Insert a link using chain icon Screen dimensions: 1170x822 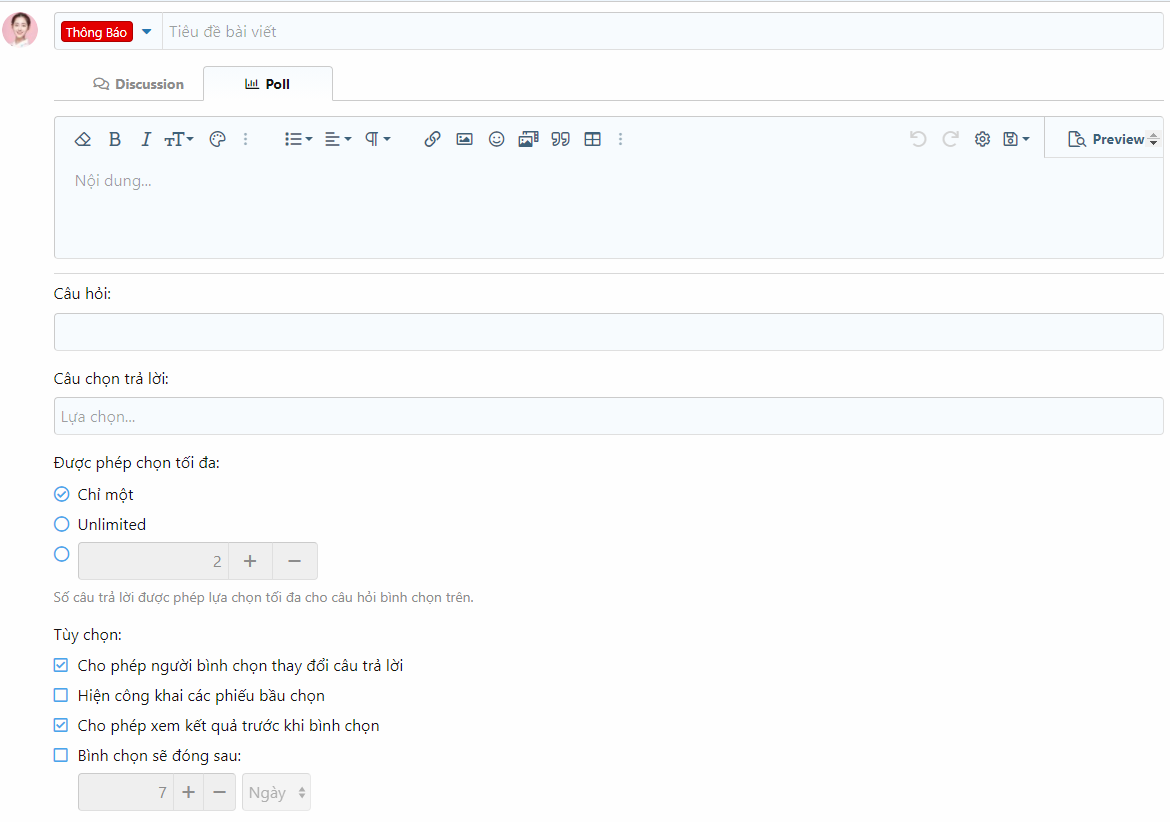coord(432,139)
